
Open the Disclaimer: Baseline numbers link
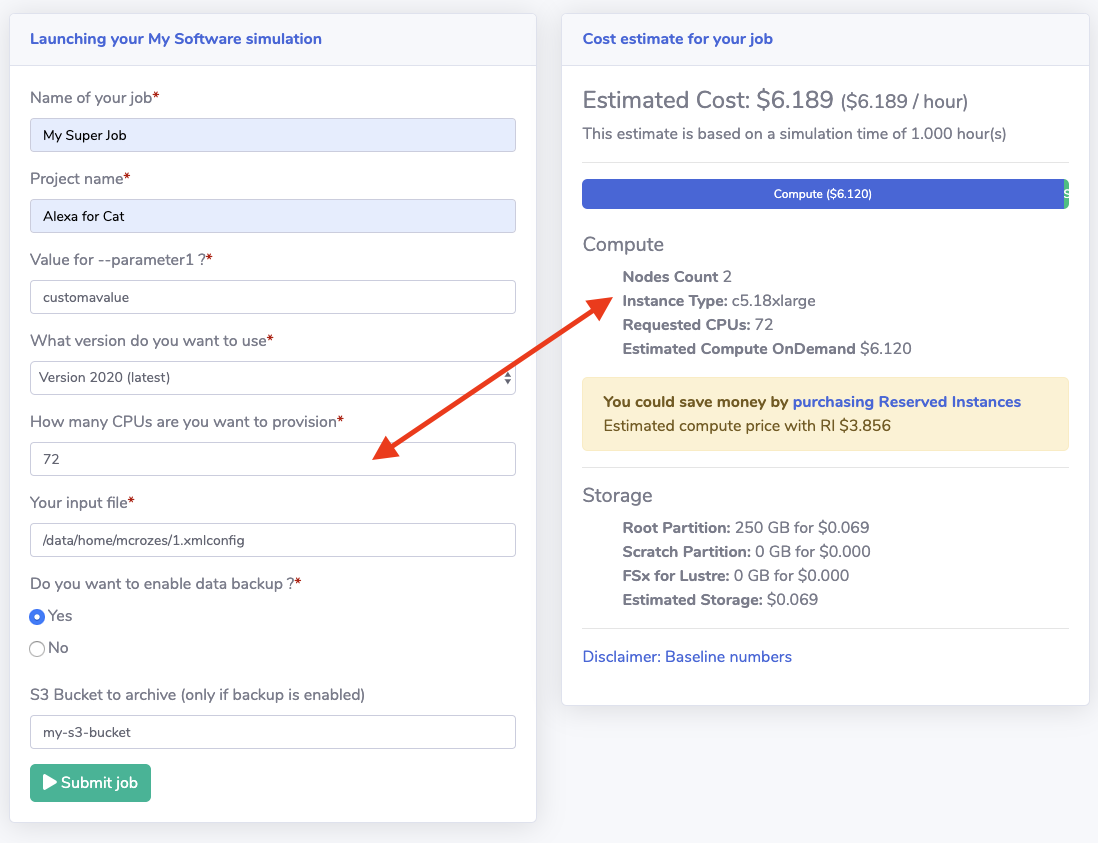(687, 657)
